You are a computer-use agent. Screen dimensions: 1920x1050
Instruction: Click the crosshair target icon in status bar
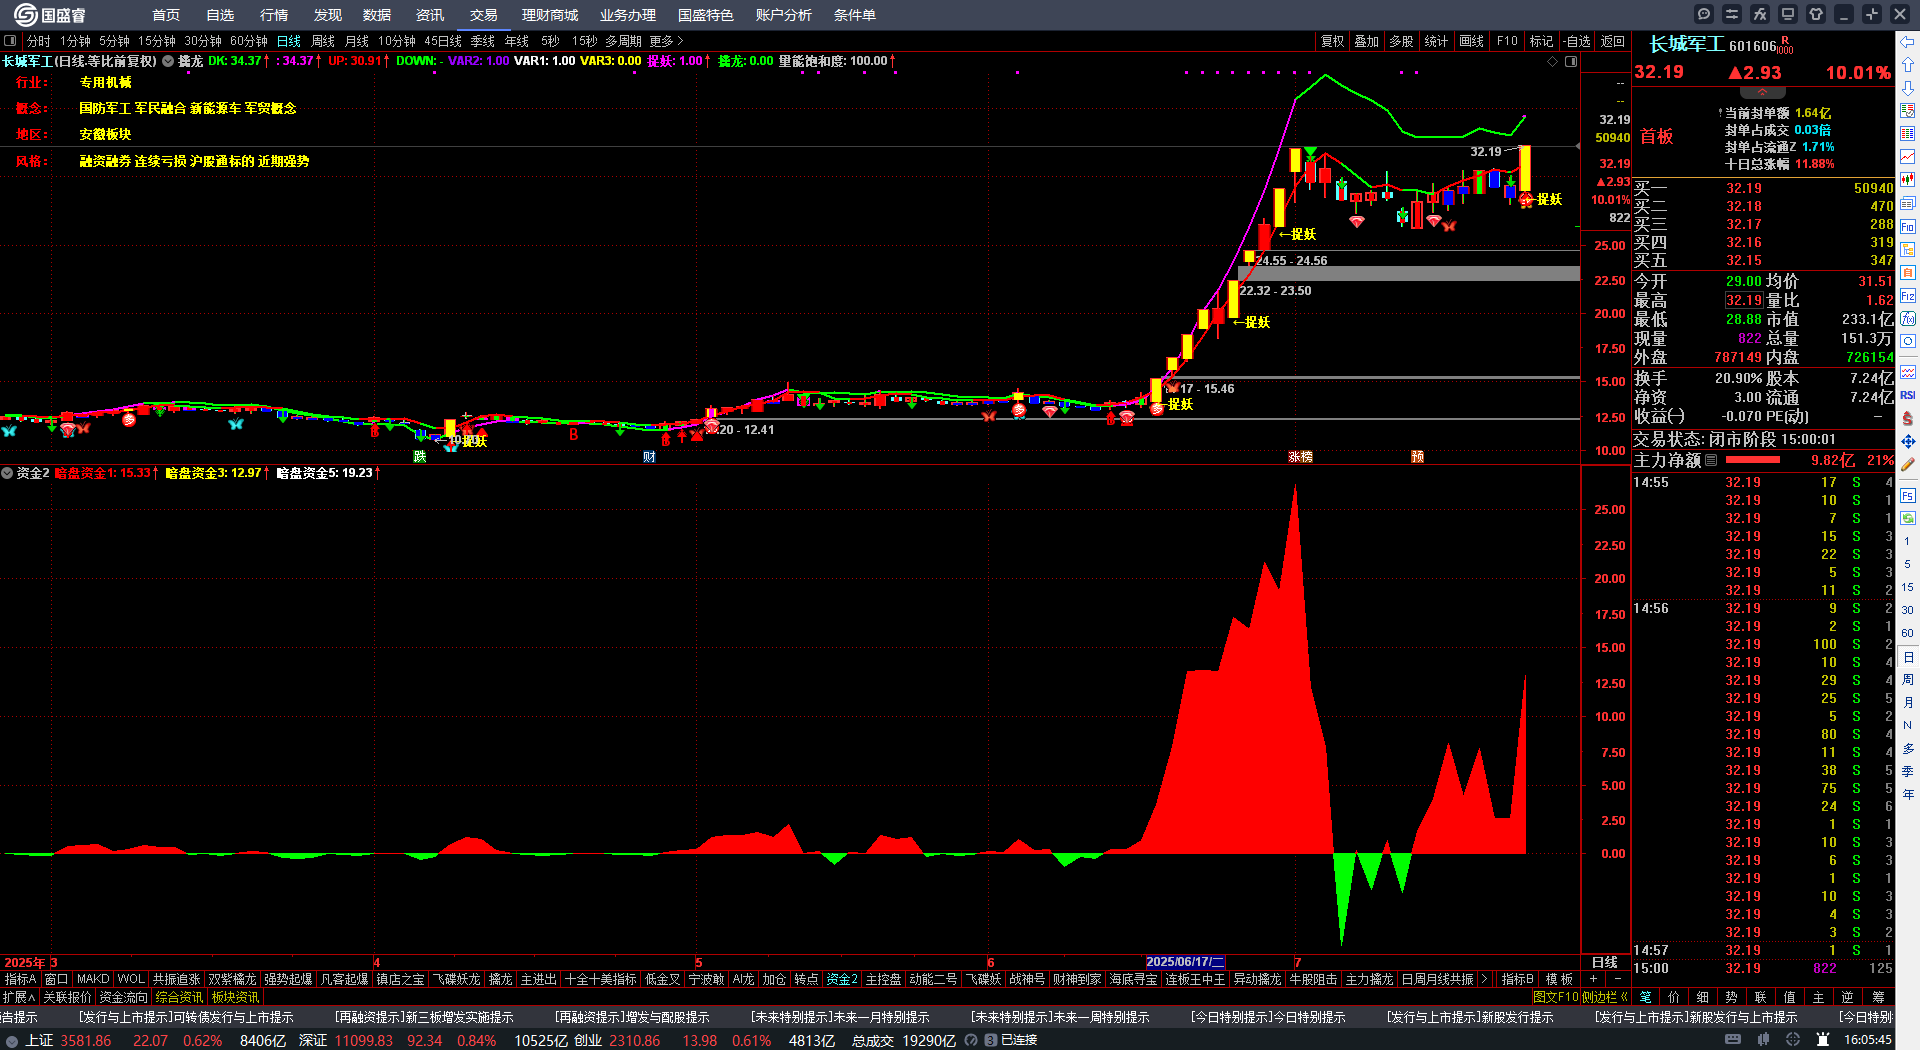pyautogui.click(x=1794, y=1040)
